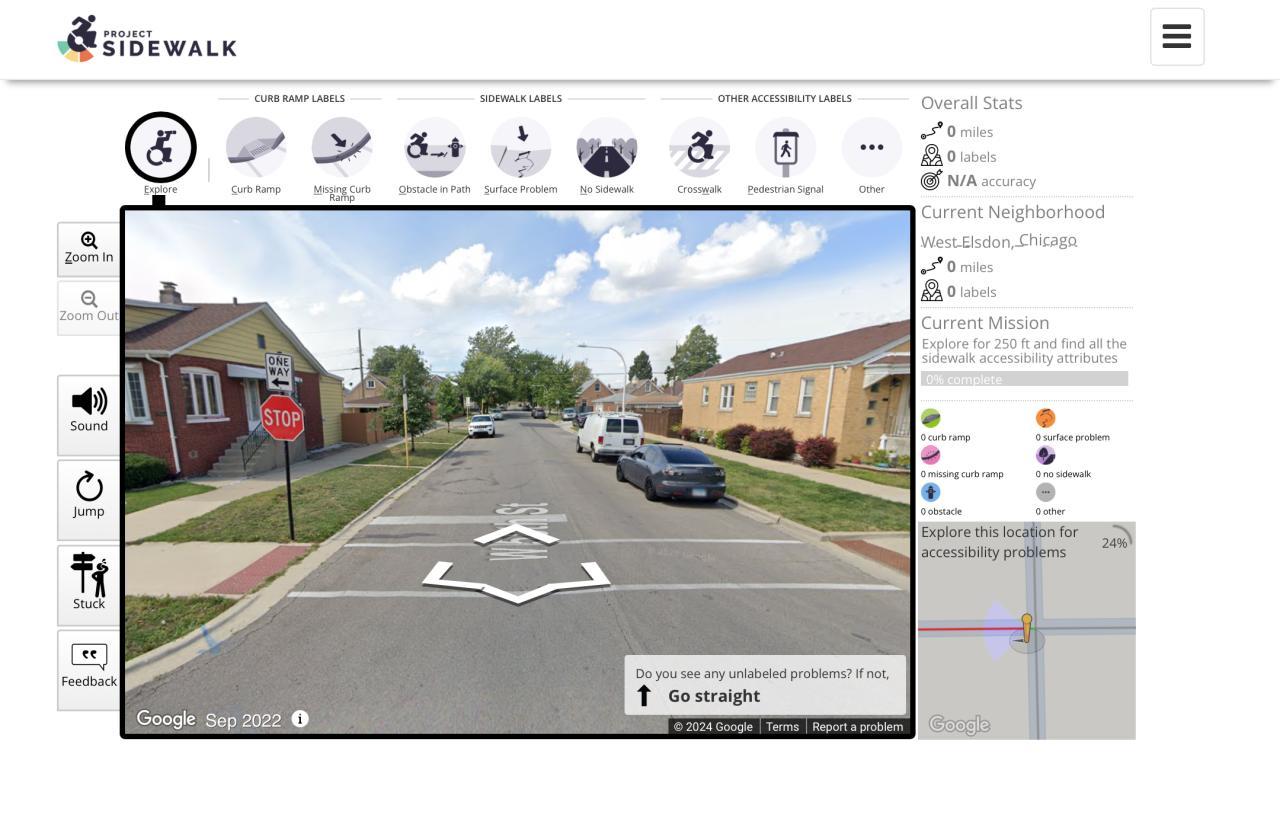The image size is (1280, 834).
Task: Click the Current Mission heading
Action: tap(985, 323)
